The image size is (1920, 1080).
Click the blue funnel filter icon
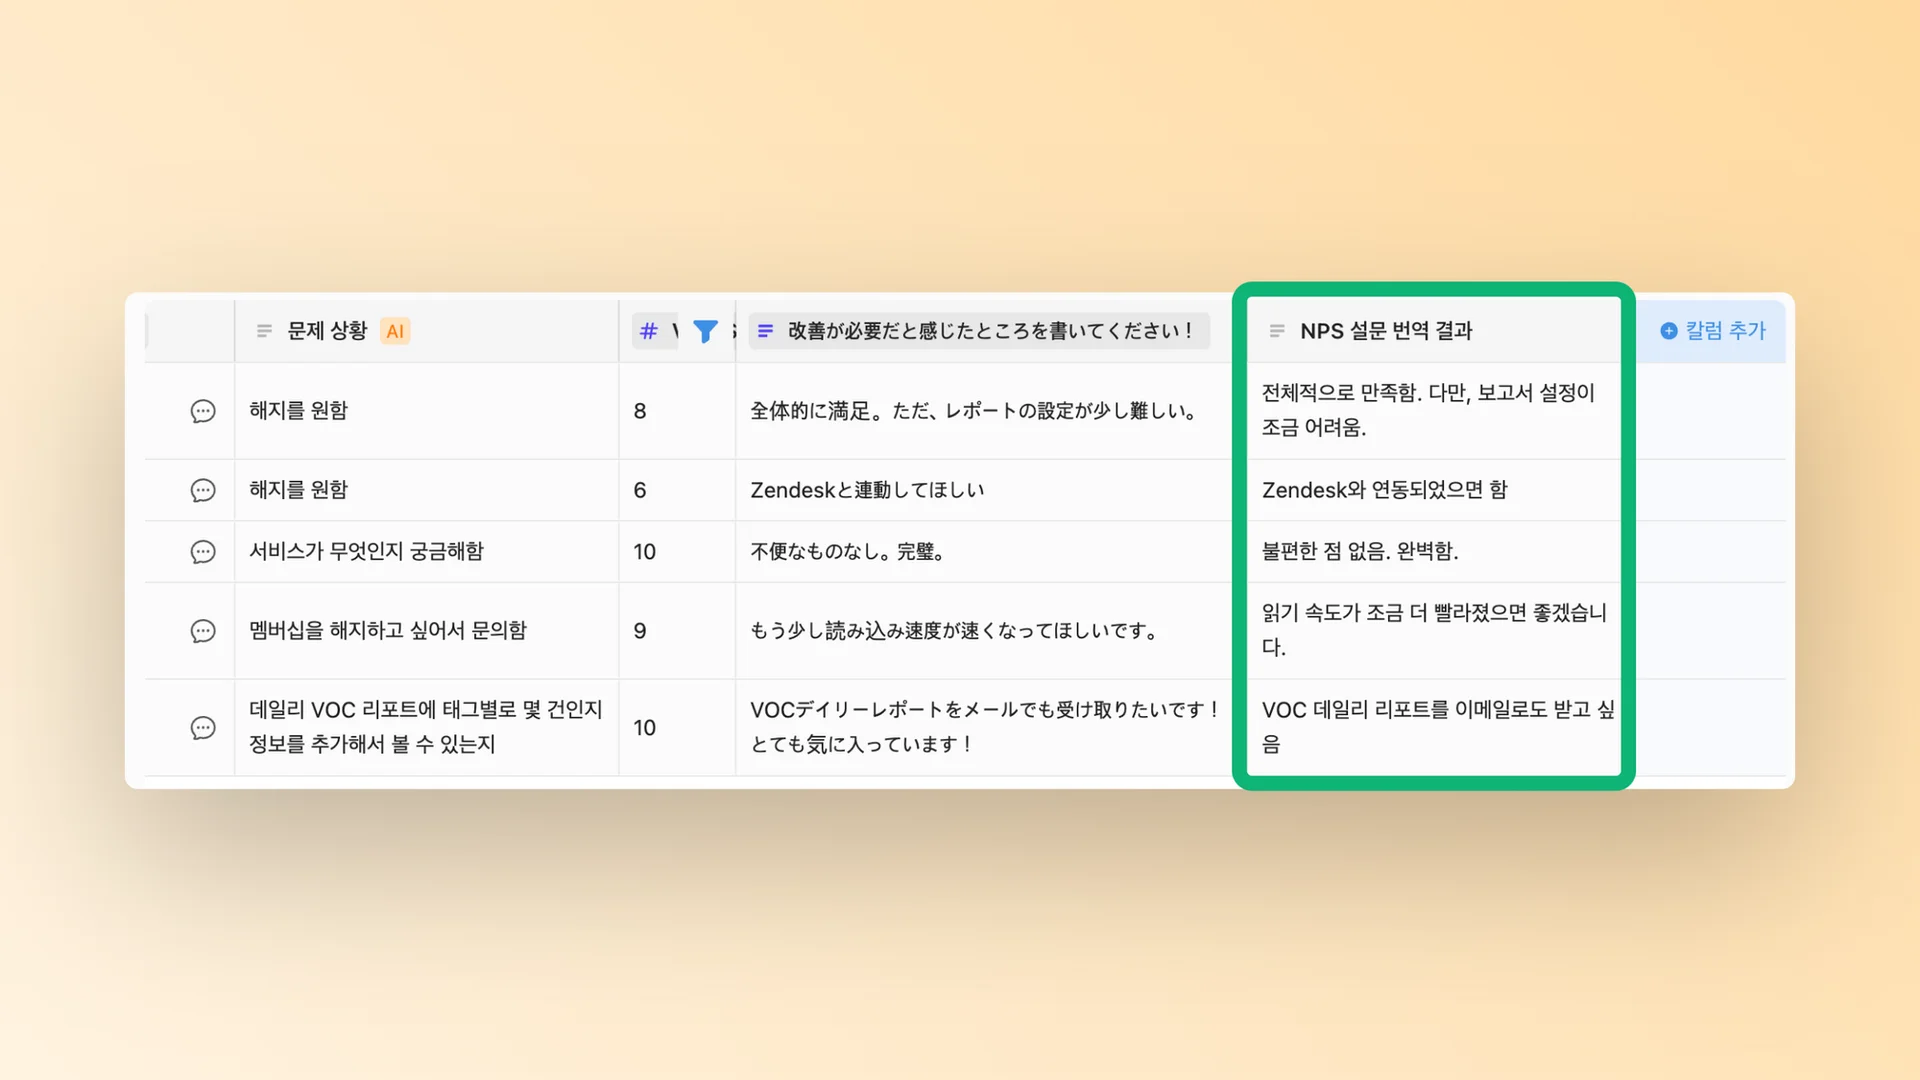[x=705, y=331]
